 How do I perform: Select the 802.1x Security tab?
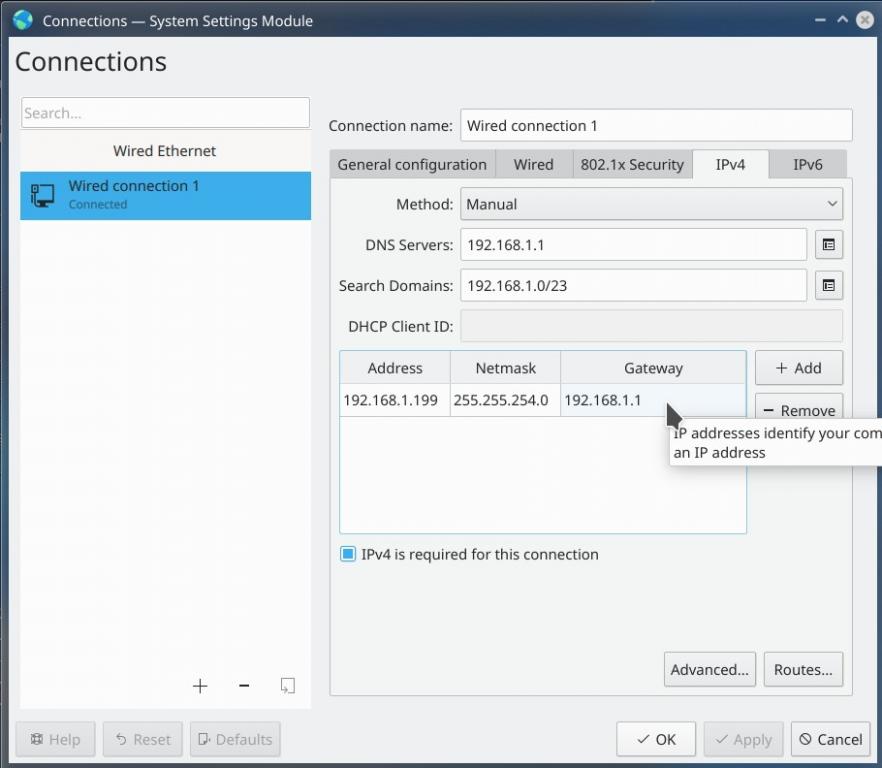coord(632,165)
